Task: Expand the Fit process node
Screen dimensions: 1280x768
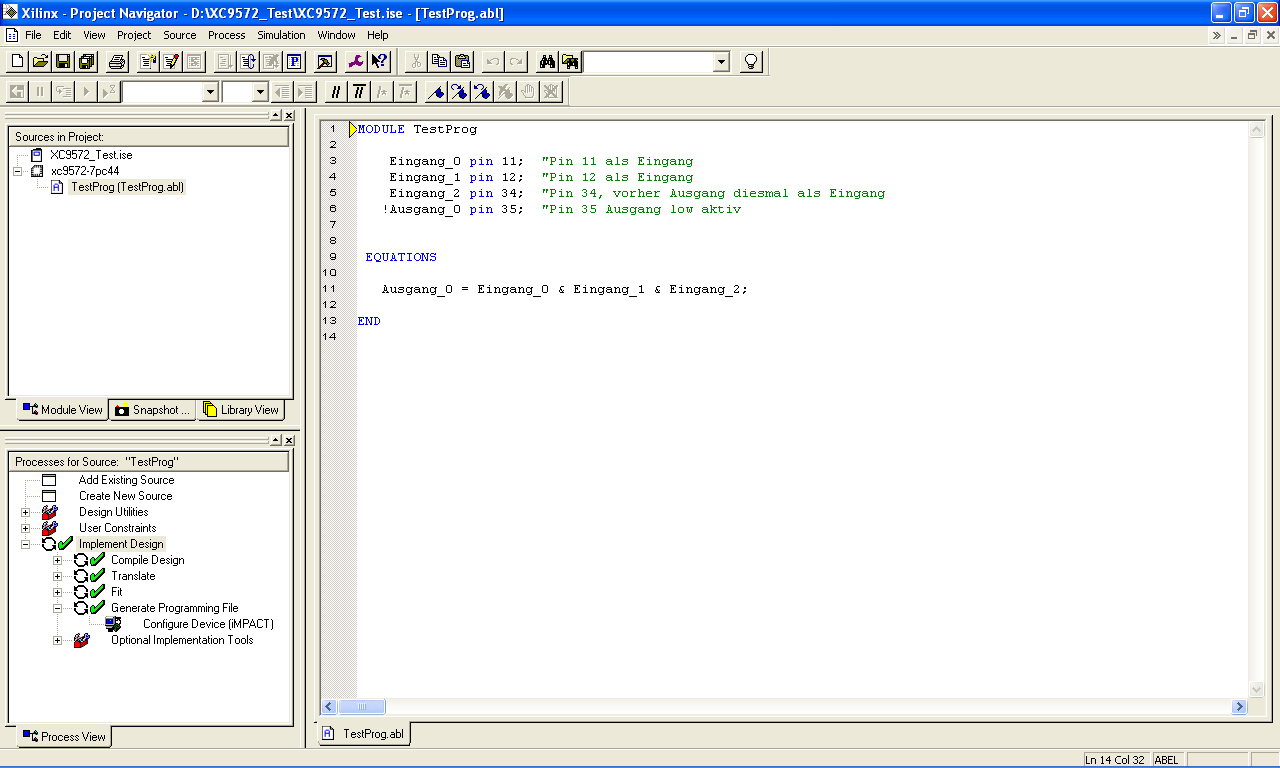Action: tap(57, 592)
